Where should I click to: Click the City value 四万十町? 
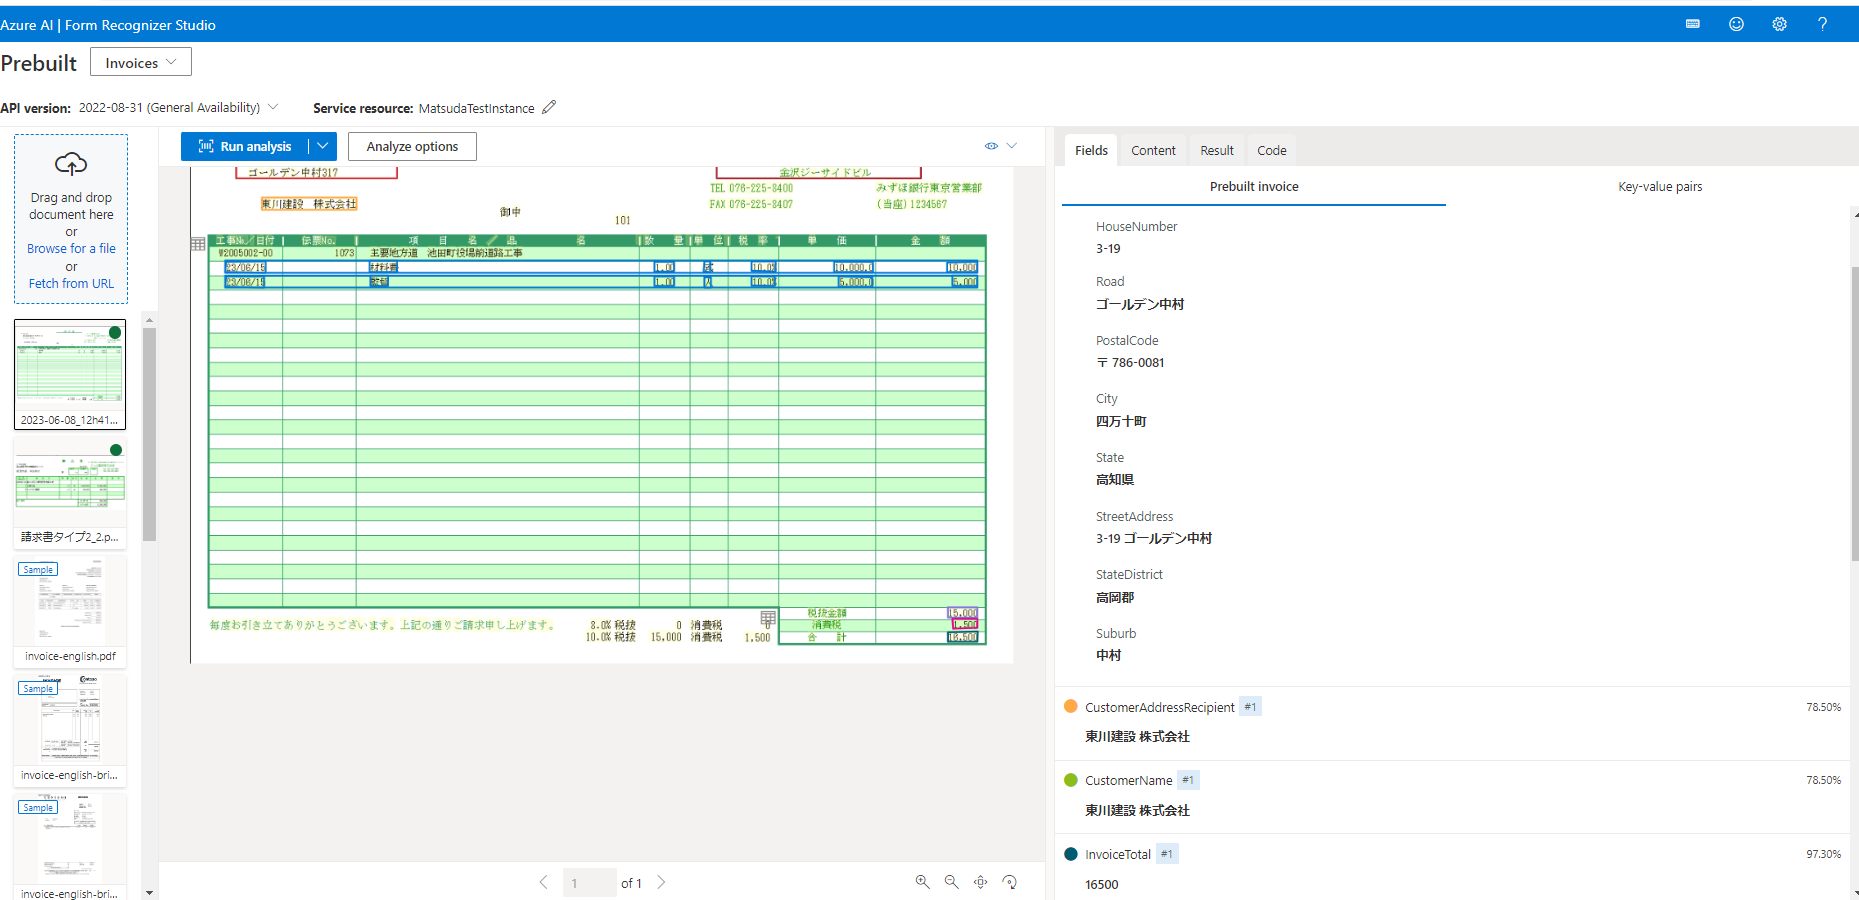pyautogui.click(x=1121, y=421)
